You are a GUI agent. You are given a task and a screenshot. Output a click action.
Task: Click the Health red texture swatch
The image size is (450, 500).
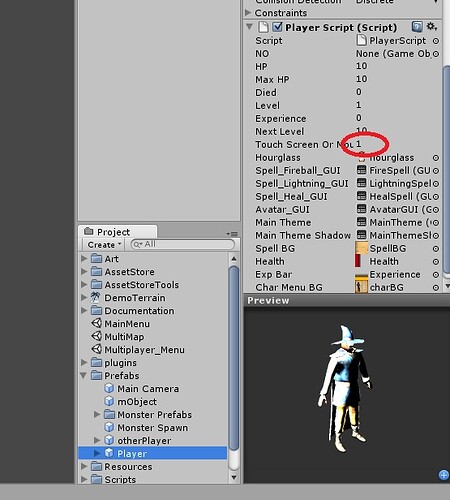[358, 261]
